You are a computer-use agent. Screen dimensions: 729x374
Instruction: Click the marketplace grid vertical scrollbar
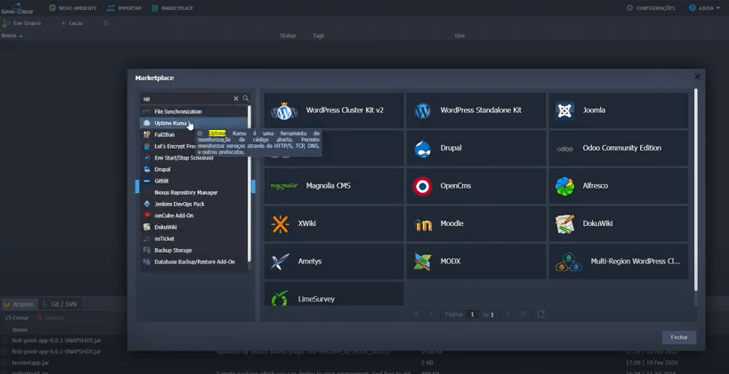(696, 190)
